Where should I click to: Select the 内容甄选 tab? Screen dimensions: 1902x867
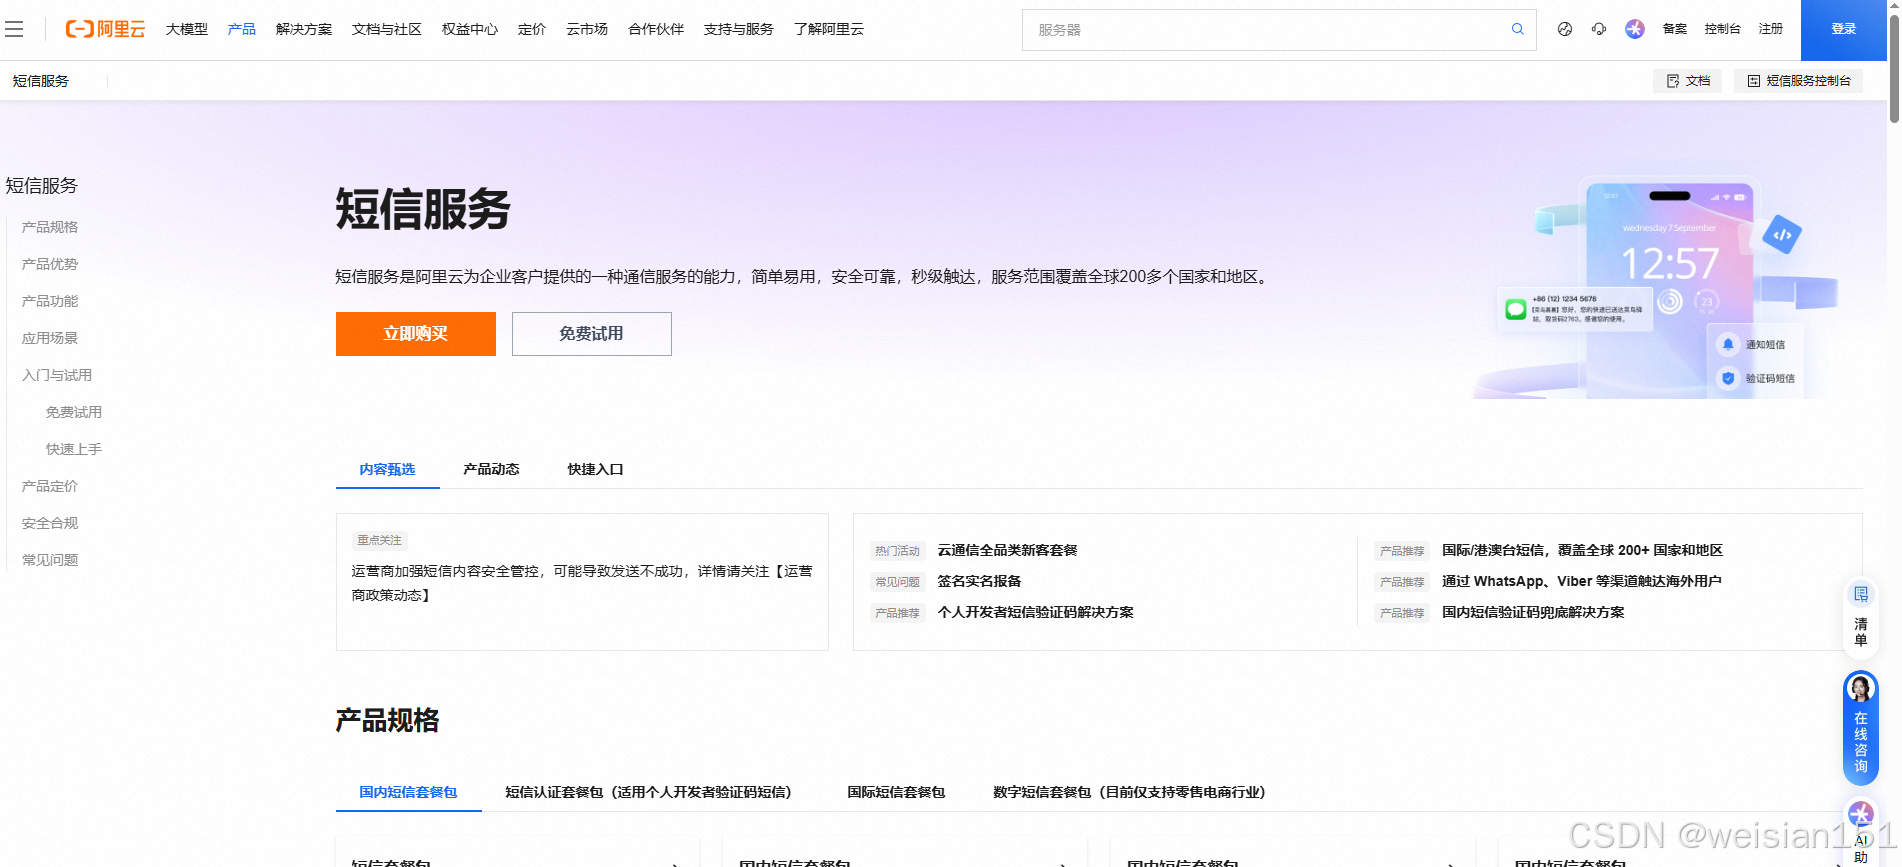pyautogui.click(x=388, y=469)
